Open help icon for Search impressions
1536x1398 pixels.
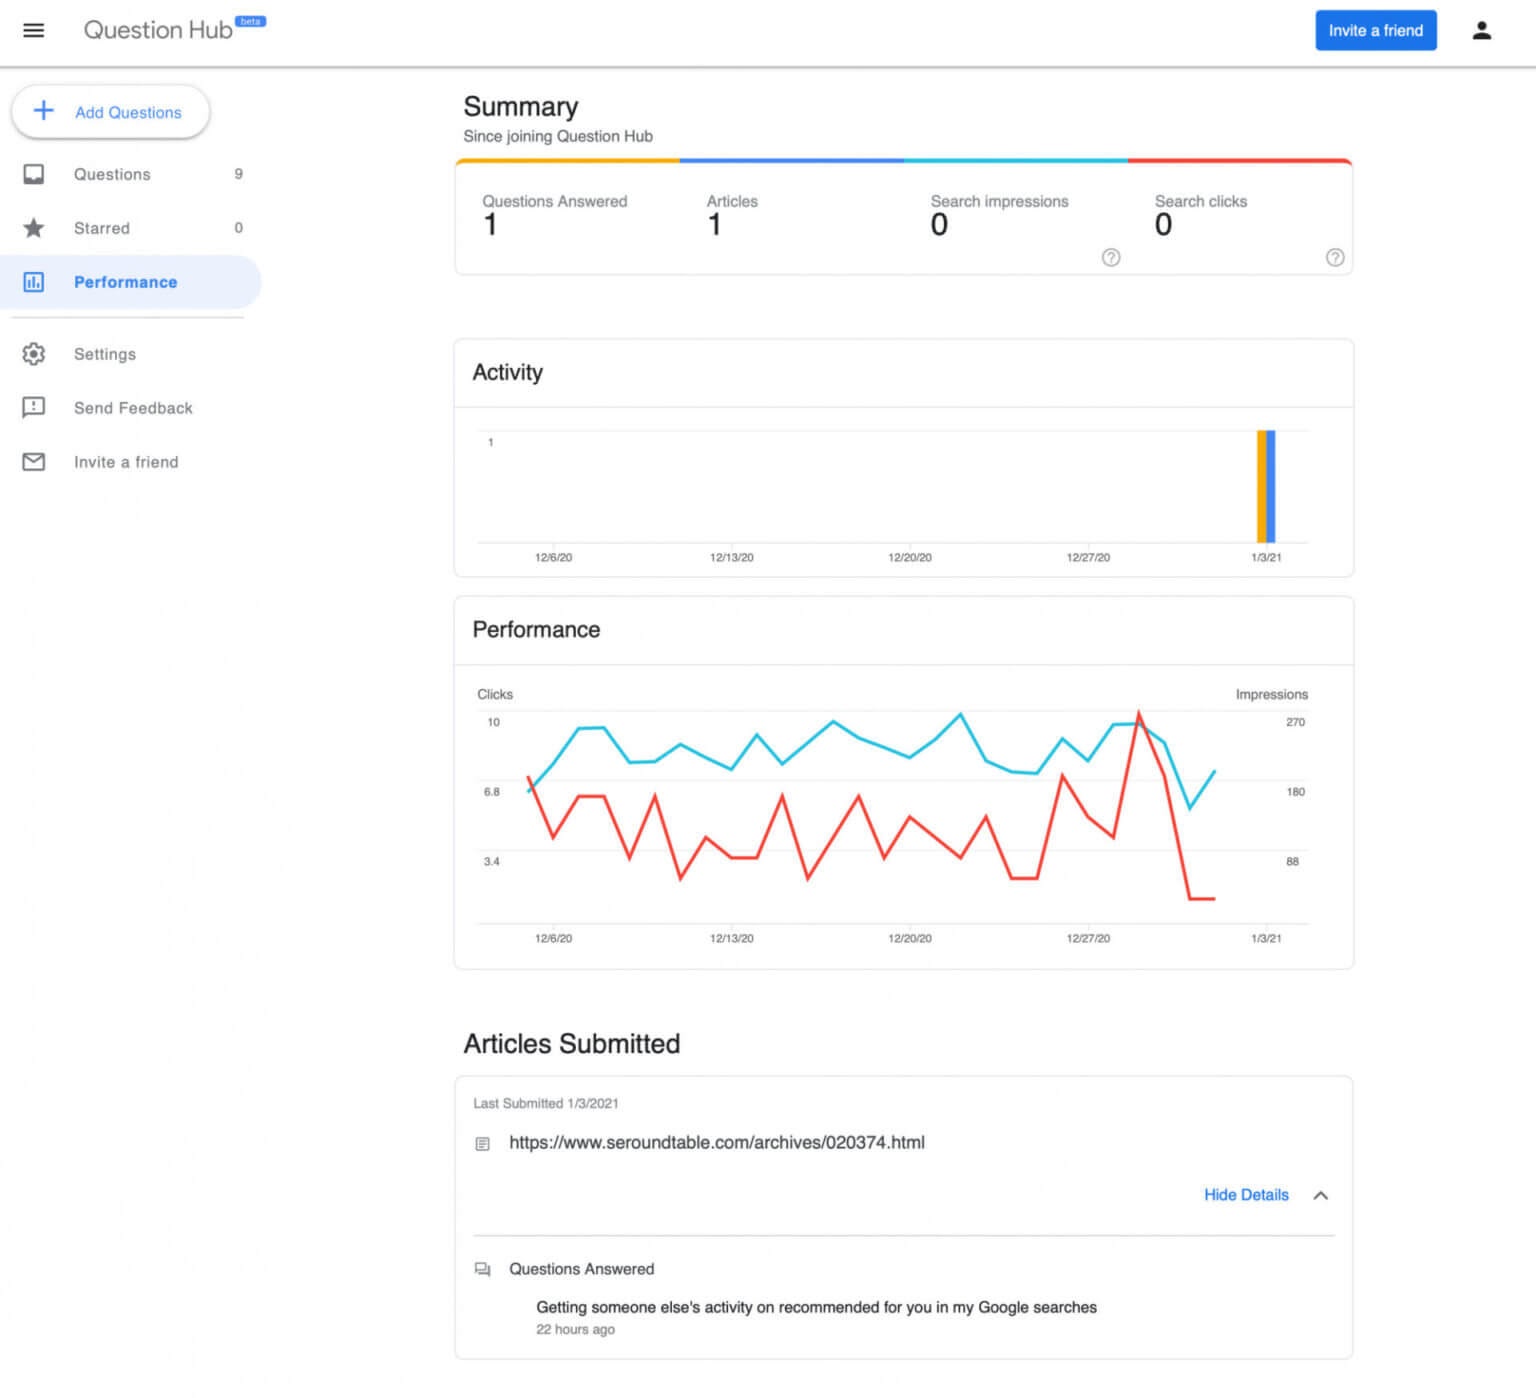(x=1110, y=258)
